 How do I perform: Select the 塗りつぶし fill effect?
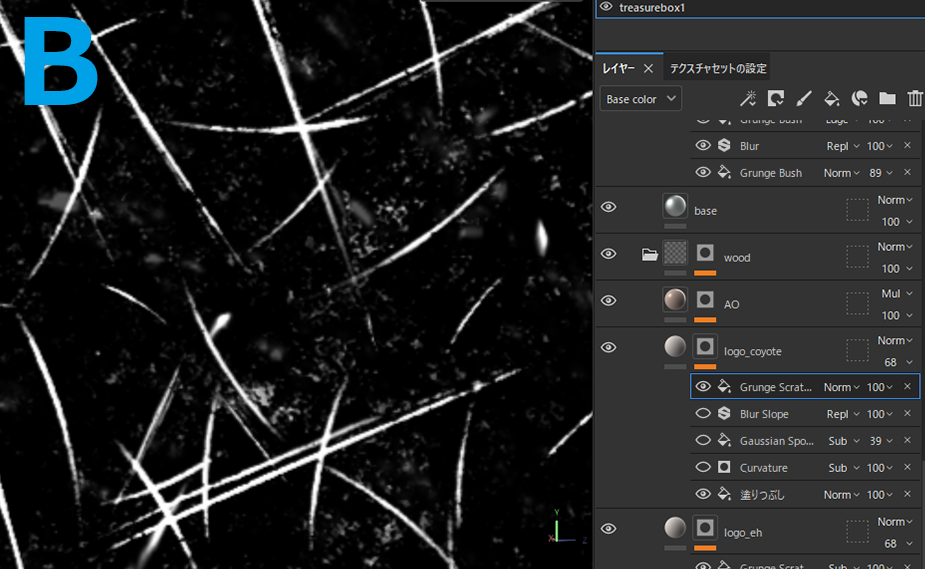click(x=763, y=495)
